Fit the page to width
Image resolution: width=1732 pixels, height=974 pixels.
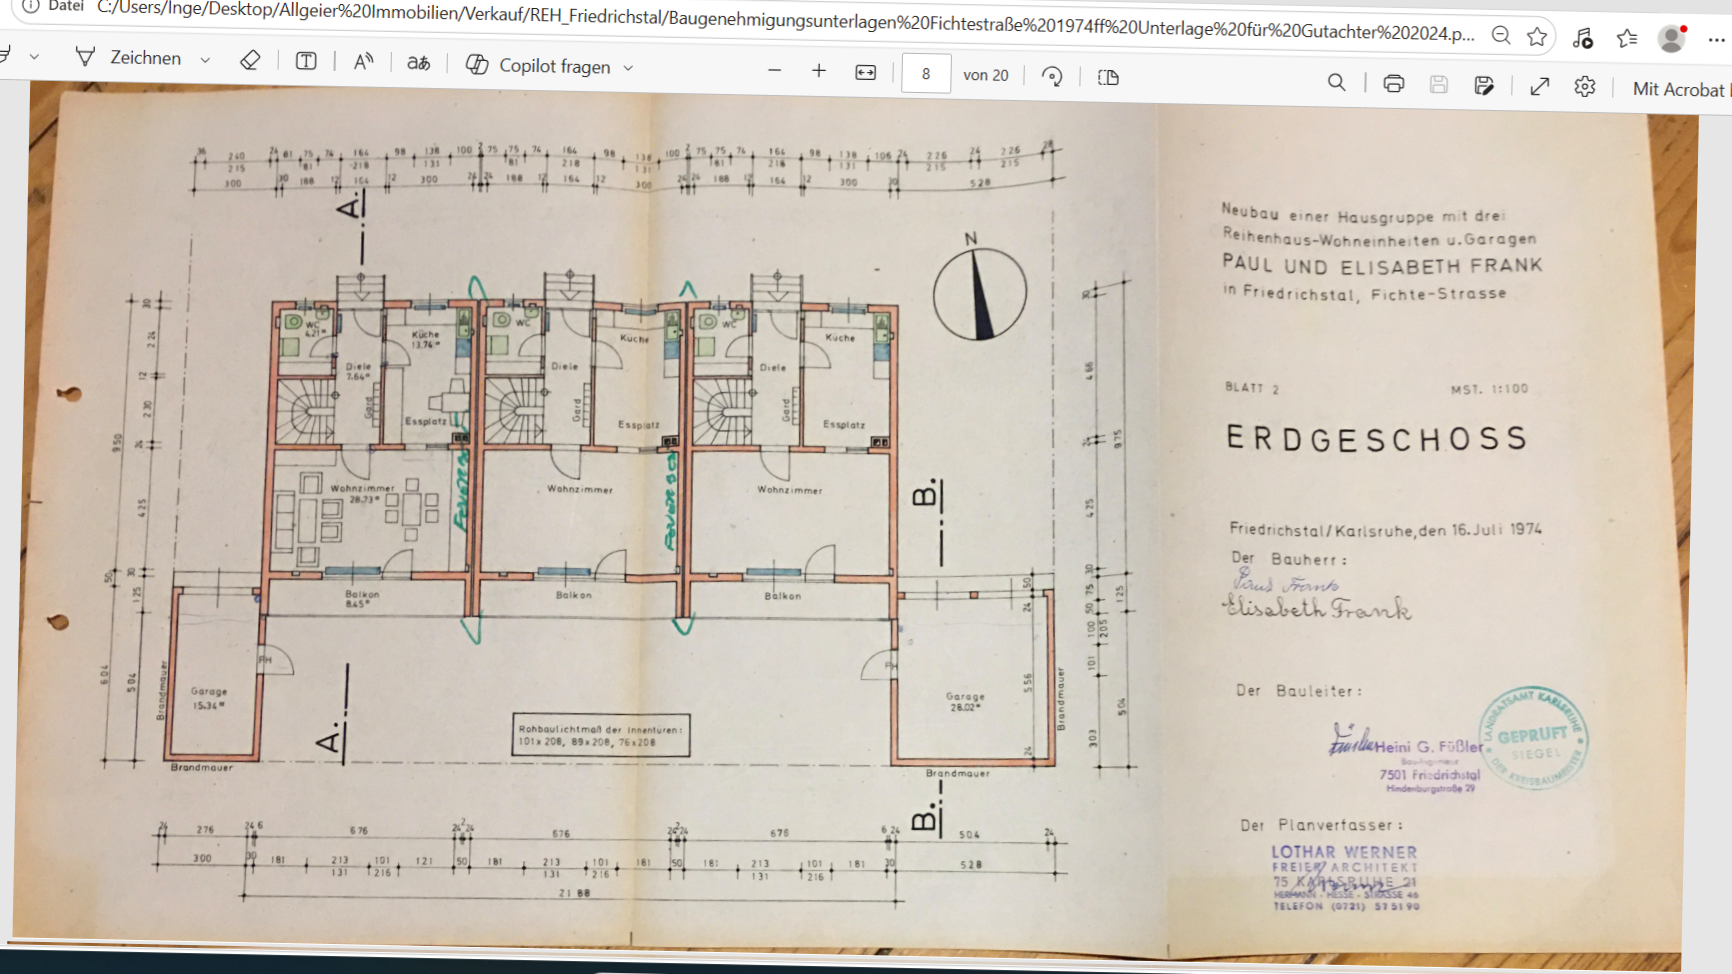click(x=866, y=72)
